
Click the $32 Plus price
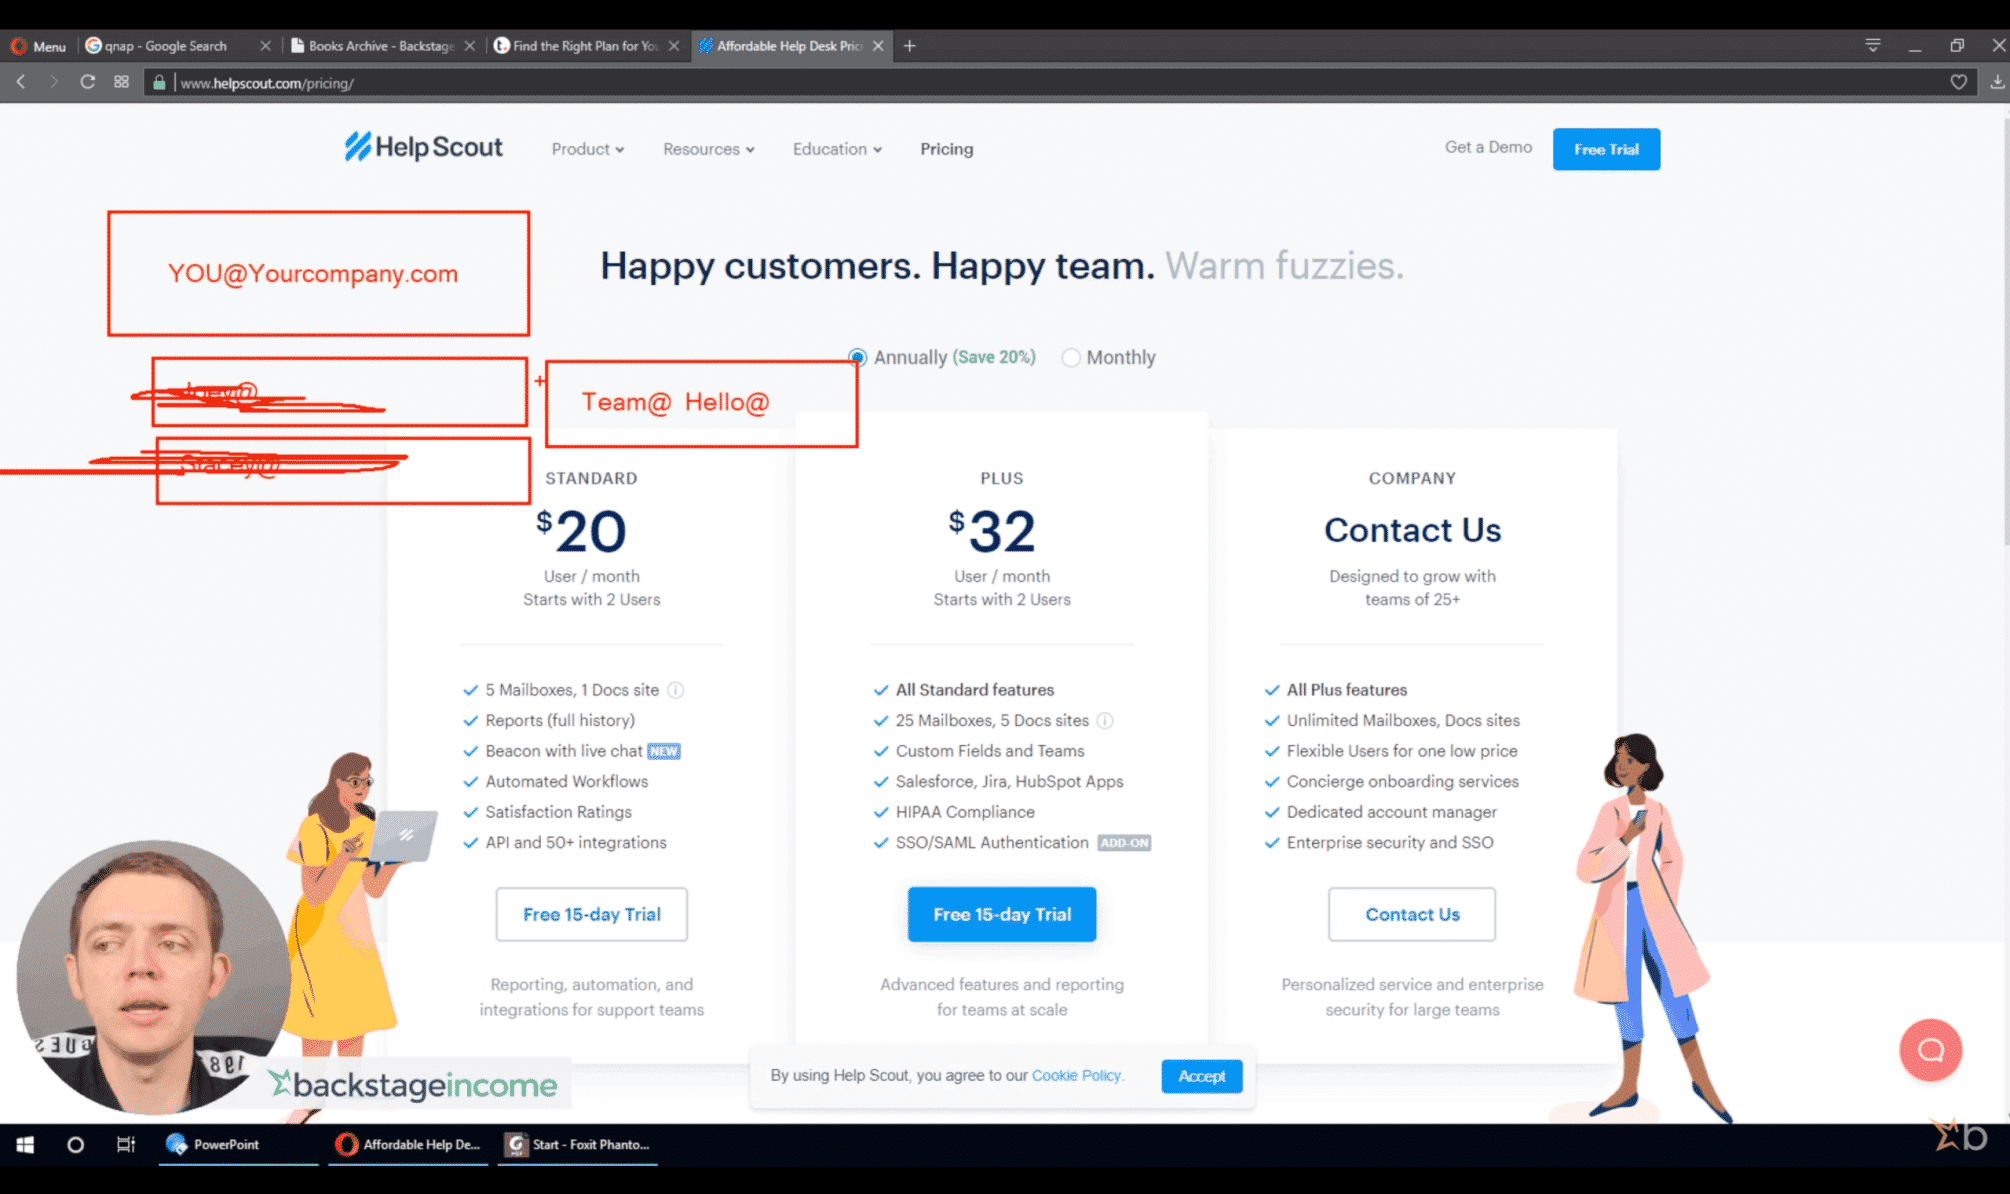pyautogui.click(x=992, y=532)
